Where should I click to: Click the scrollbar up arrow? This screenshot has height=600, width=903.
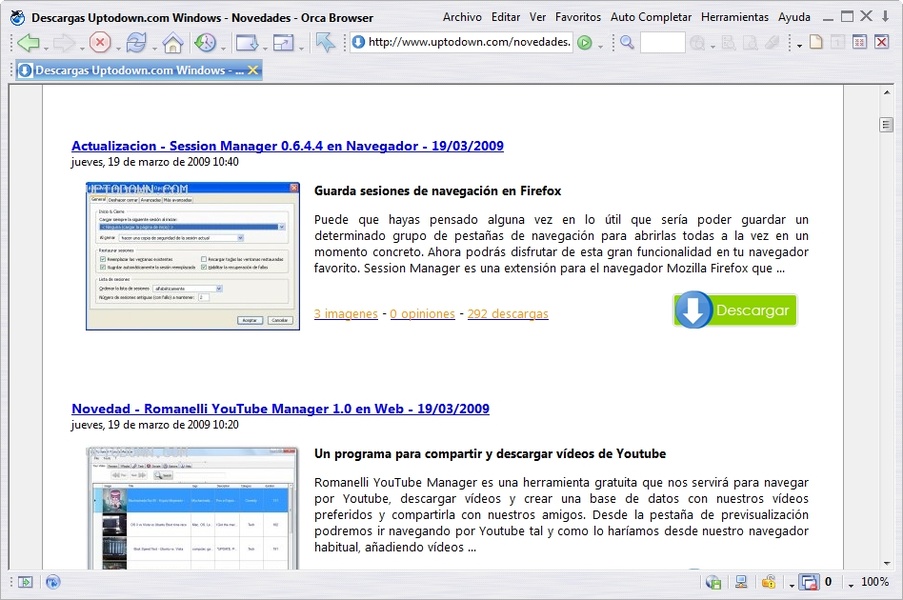point(886,92)
